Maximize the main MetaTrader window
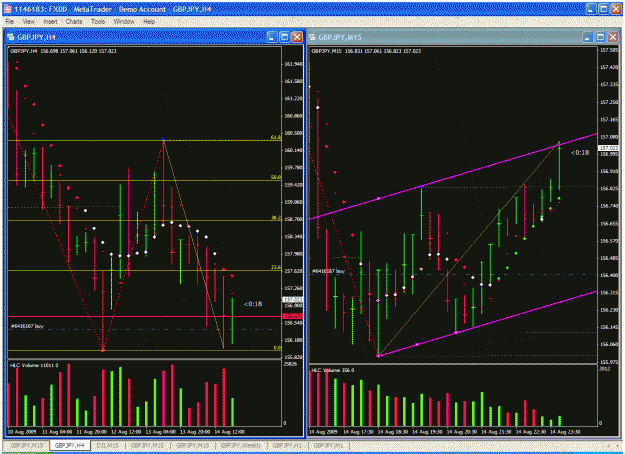625x454 pixels. pos(603,9)
